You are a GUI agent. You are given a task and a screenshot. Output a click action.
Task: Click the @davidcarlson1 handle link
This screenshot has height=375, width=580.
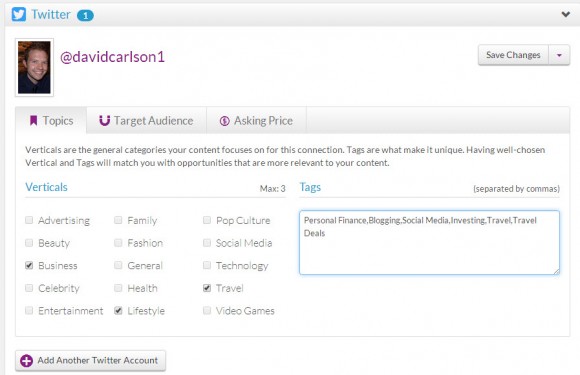click(x=112, y=57)
